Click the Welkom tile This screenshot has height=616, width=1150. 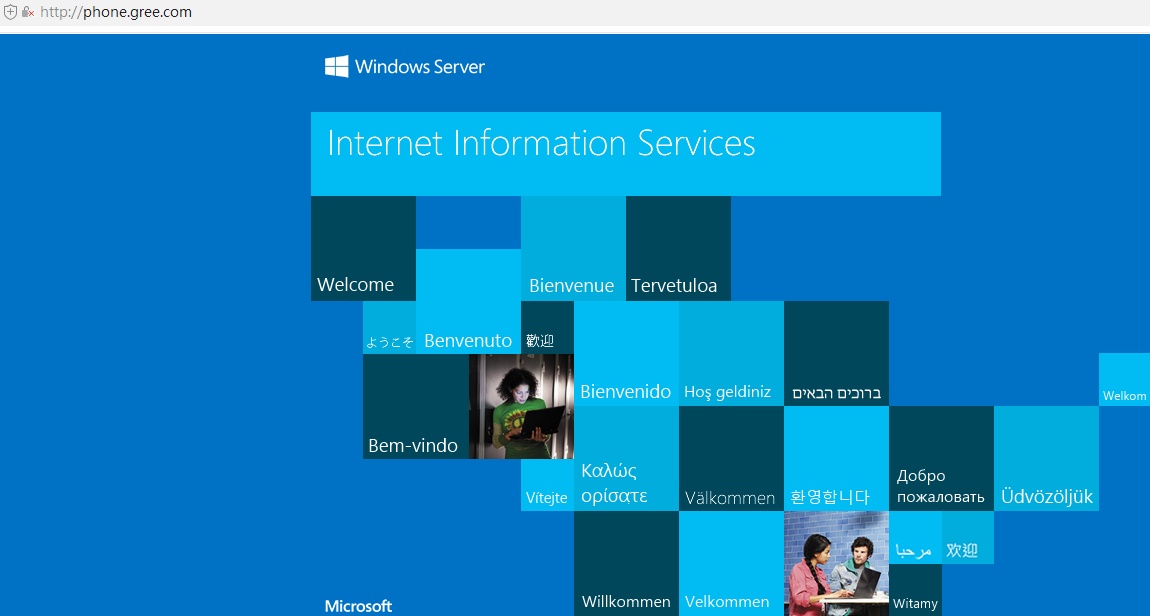point(1124,379)
